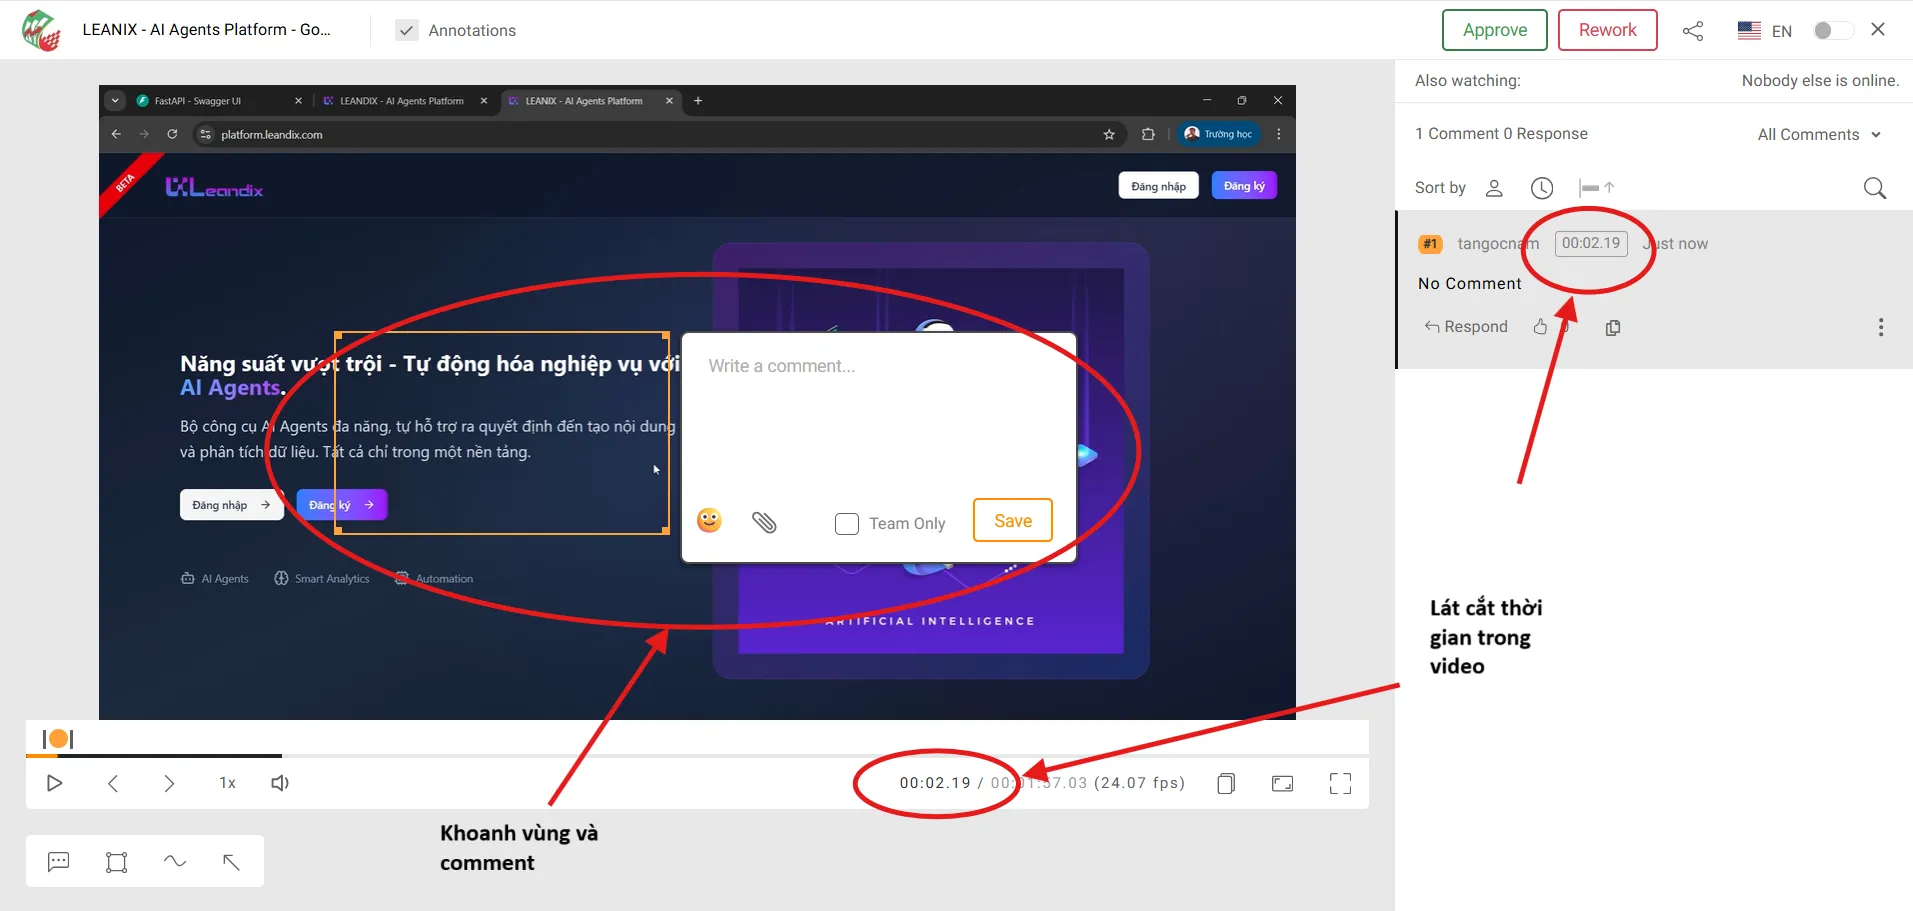Close the review viewer with the X

click(1878, 30)
